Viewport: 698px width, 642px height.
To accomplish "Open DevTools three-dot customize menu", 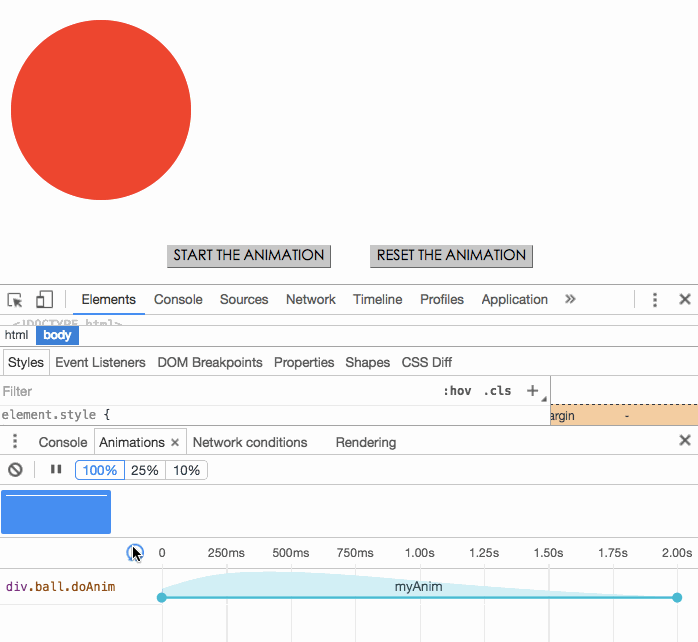I will pos(655,300).
